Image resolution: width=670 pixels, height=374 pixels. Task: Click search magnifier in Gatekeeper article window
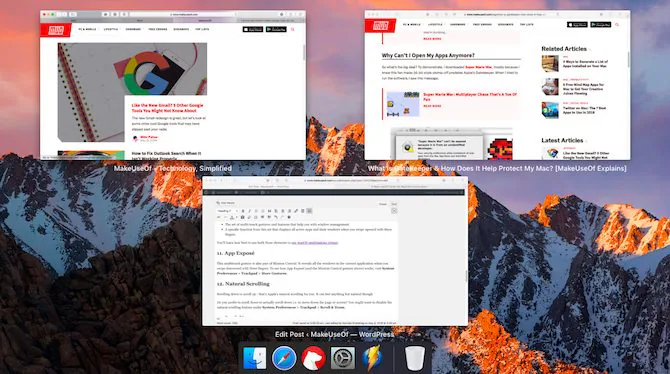pyautogui.click(x=617, y=25)
